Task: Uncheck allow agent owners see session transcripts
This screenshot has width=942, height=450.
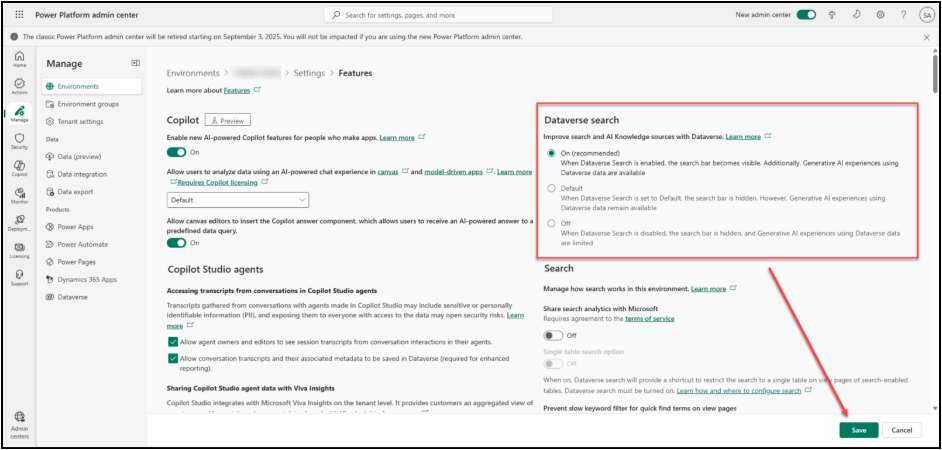Action: (x=173, y=341)
